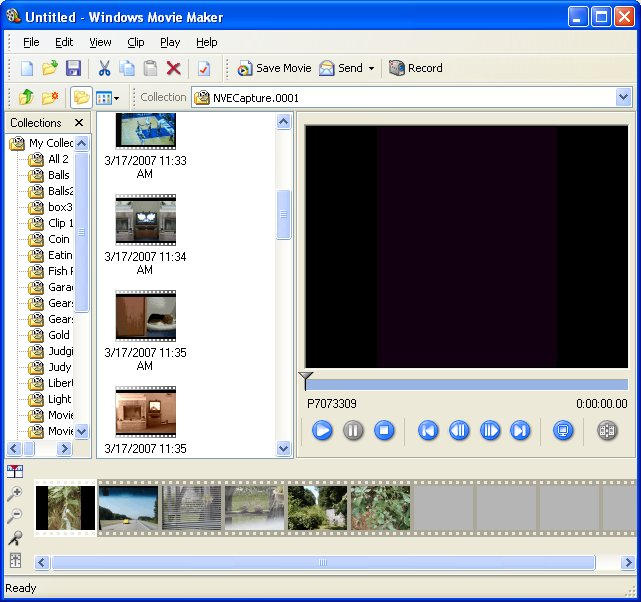Open the Edit menu
The image size is (641, 602).
click(x=64, y=42)
